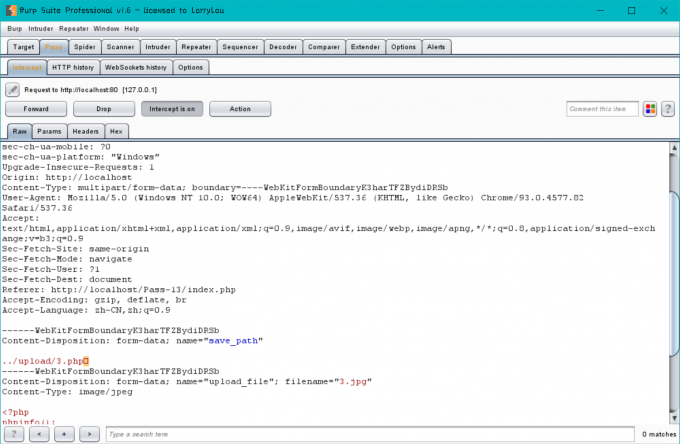Open the Action menu button
This screenshot has height=444, width=680.
click(240, 109)
